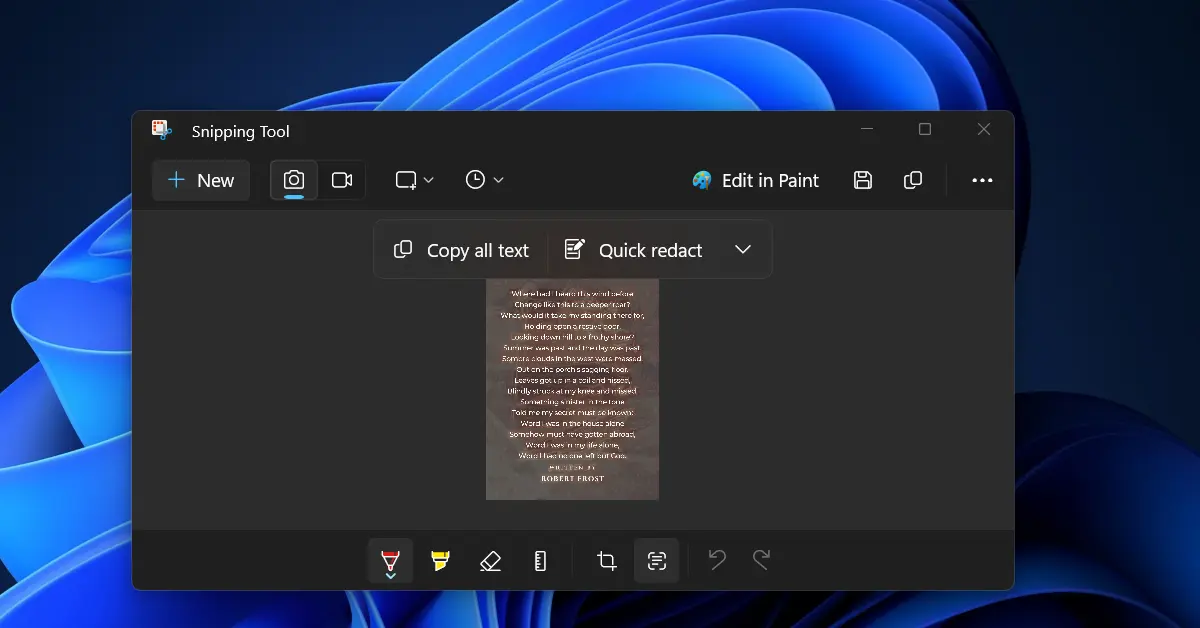Copy all text from the image
The image size is (1200, 628).
[460, 249]
